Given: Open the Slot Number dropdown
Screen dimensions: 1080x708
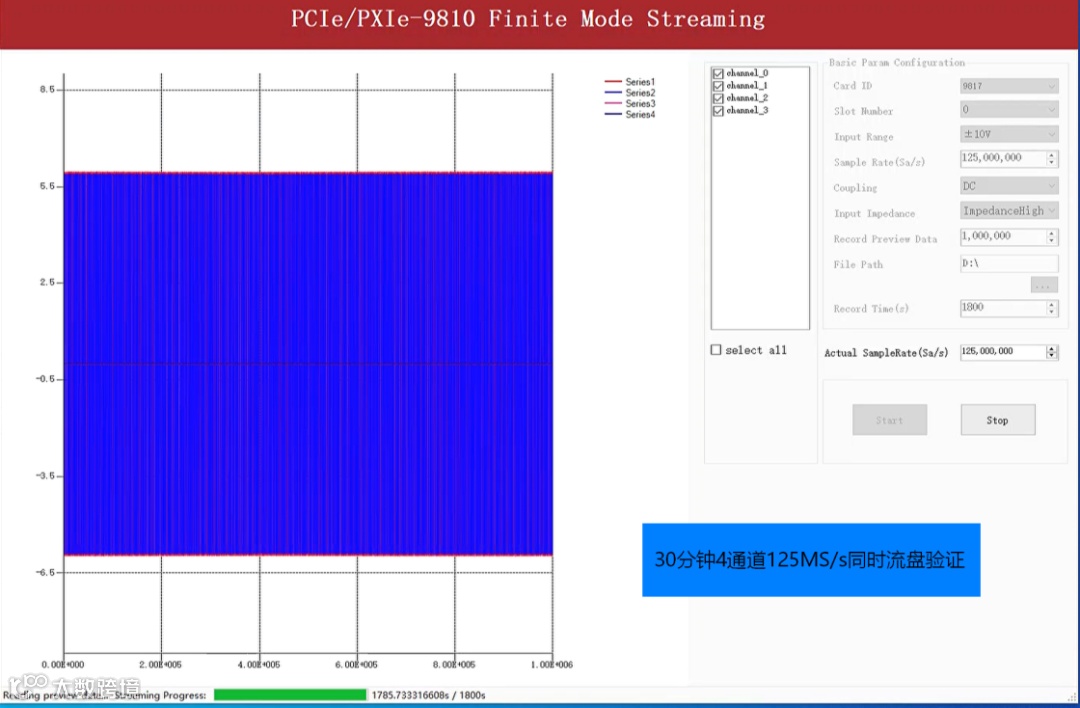Looking at the screenshot, I should click(x=1009, y=110).
